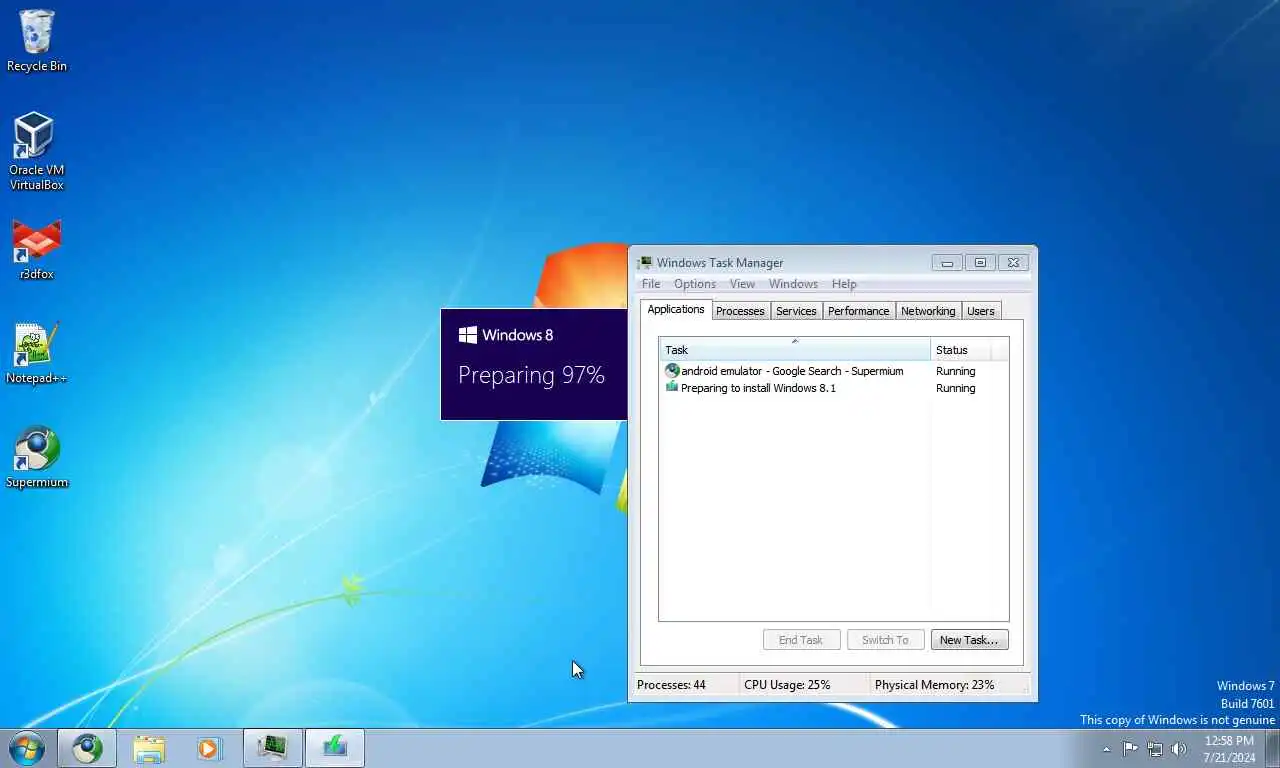The width and height of the screenshot is (1280, 768).
Task: Click Supermium icon in the task list
Action: click(x=672, y=371)
